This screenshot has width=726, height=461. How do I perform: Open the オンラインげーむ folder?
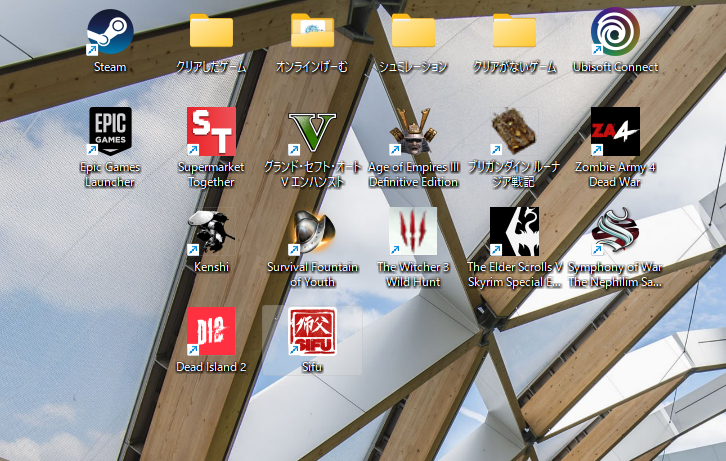[312, 31]
